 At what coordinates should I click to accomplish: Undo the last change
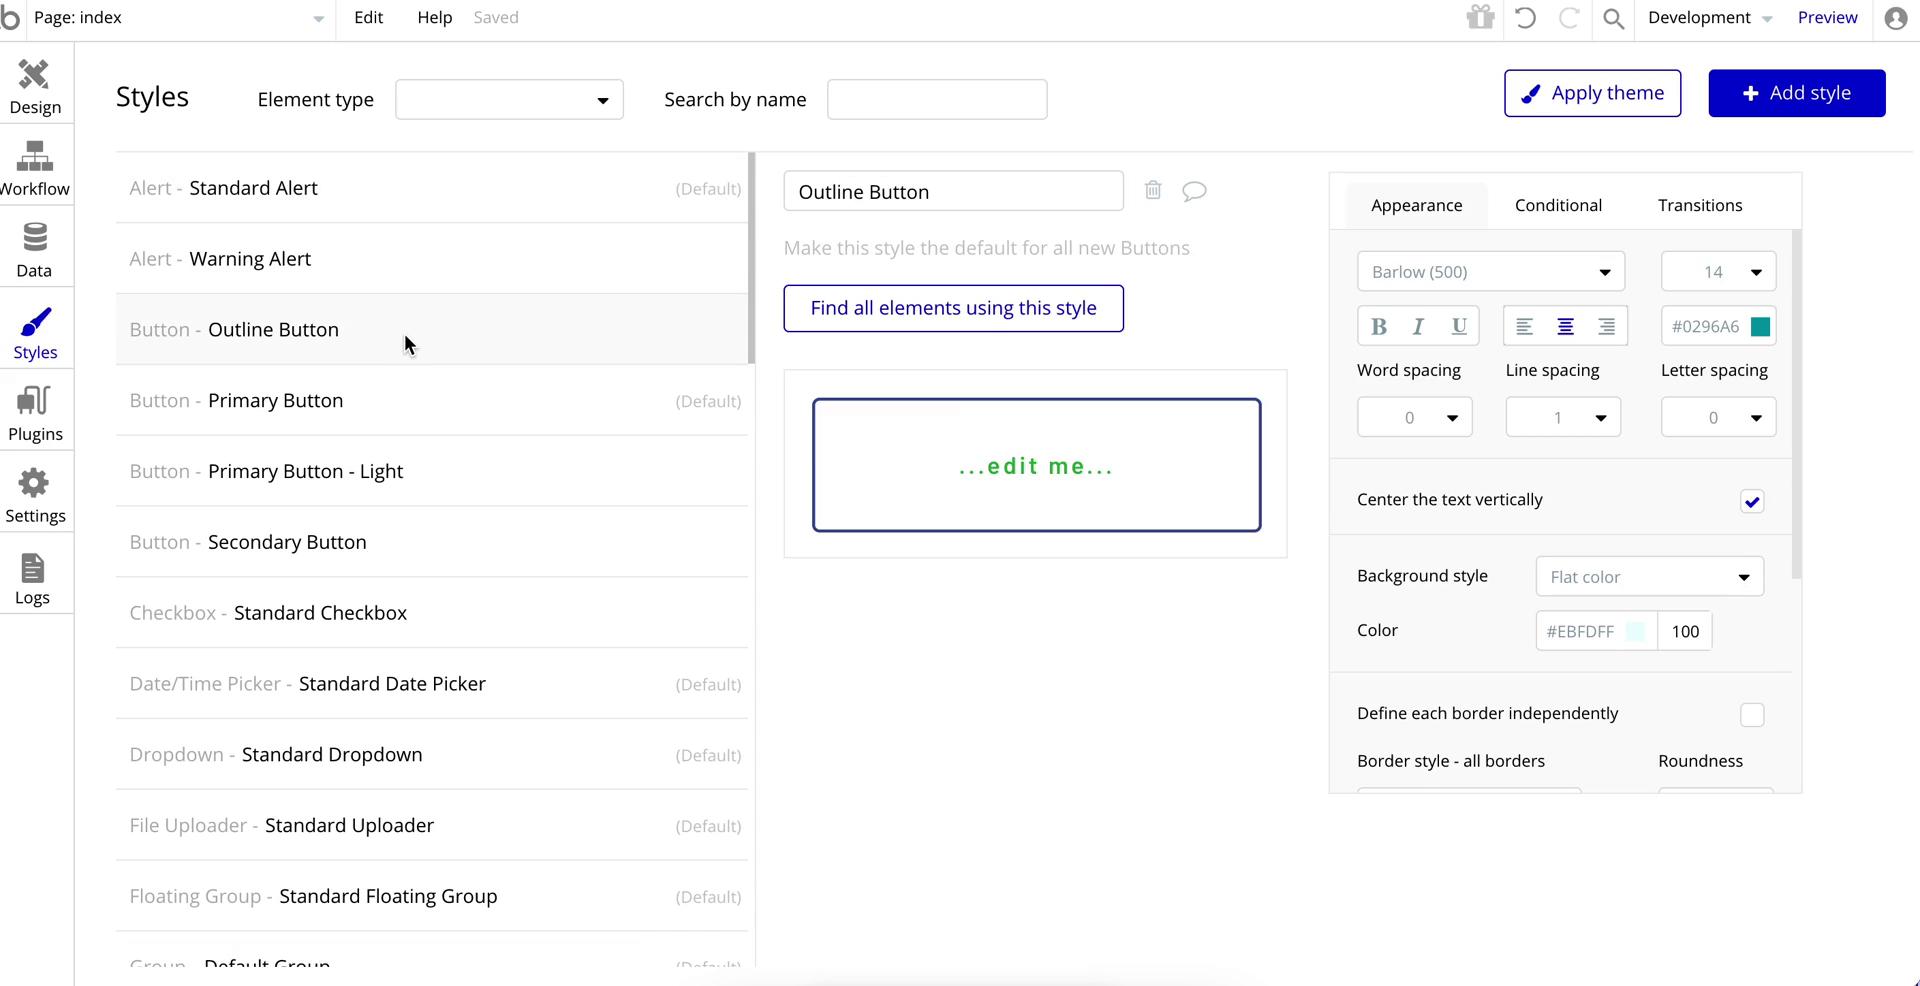(1525, 17)
